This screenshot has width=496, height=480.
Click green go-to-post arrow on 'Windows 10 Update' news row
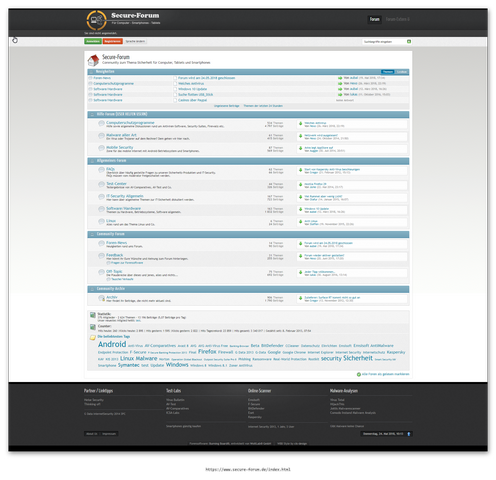coord(340,89)
